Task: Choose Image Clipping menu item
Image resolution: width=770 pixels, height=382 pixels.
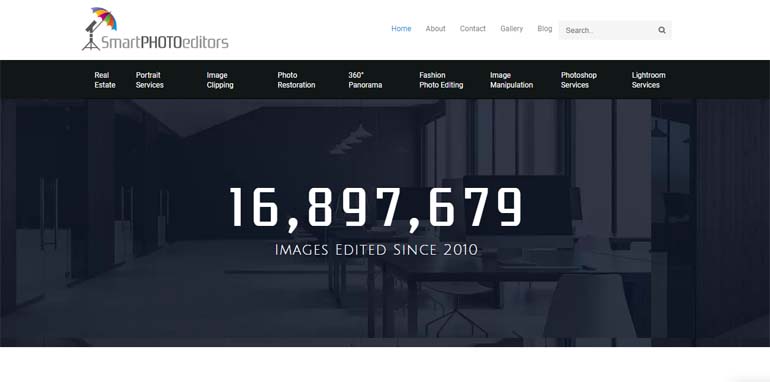Action: (x=220, y=80)
